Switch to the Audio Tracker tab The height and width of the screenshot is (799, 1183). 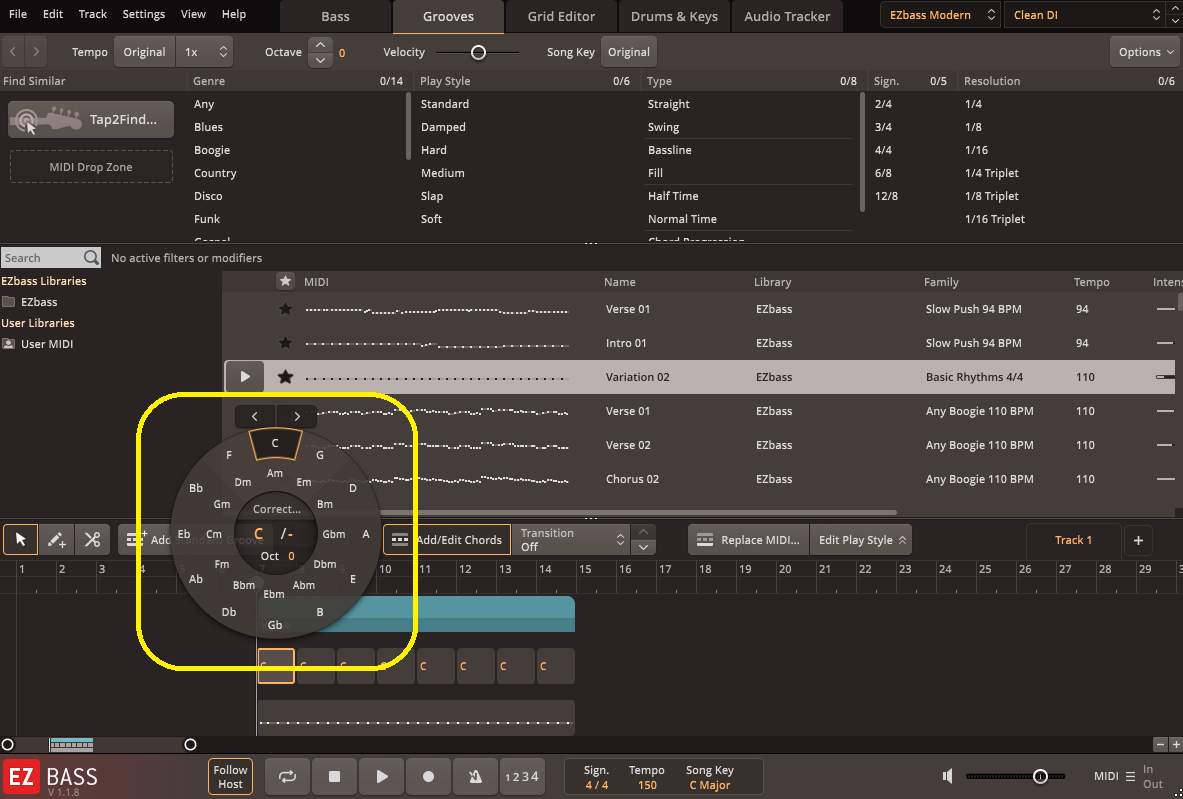(787, 17)
